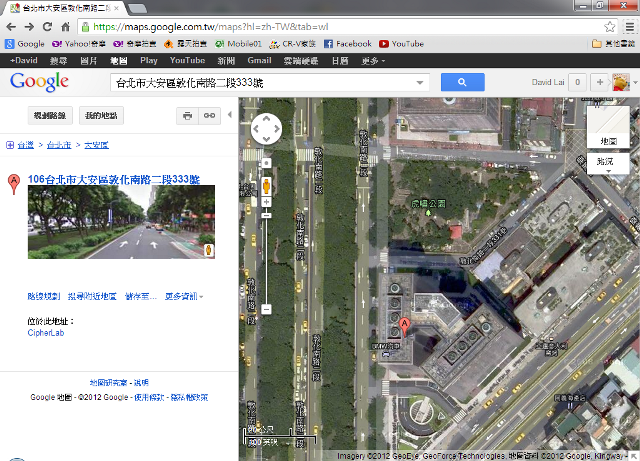
Task: Open the street view photo thumbnail
Action: (121, 222)
